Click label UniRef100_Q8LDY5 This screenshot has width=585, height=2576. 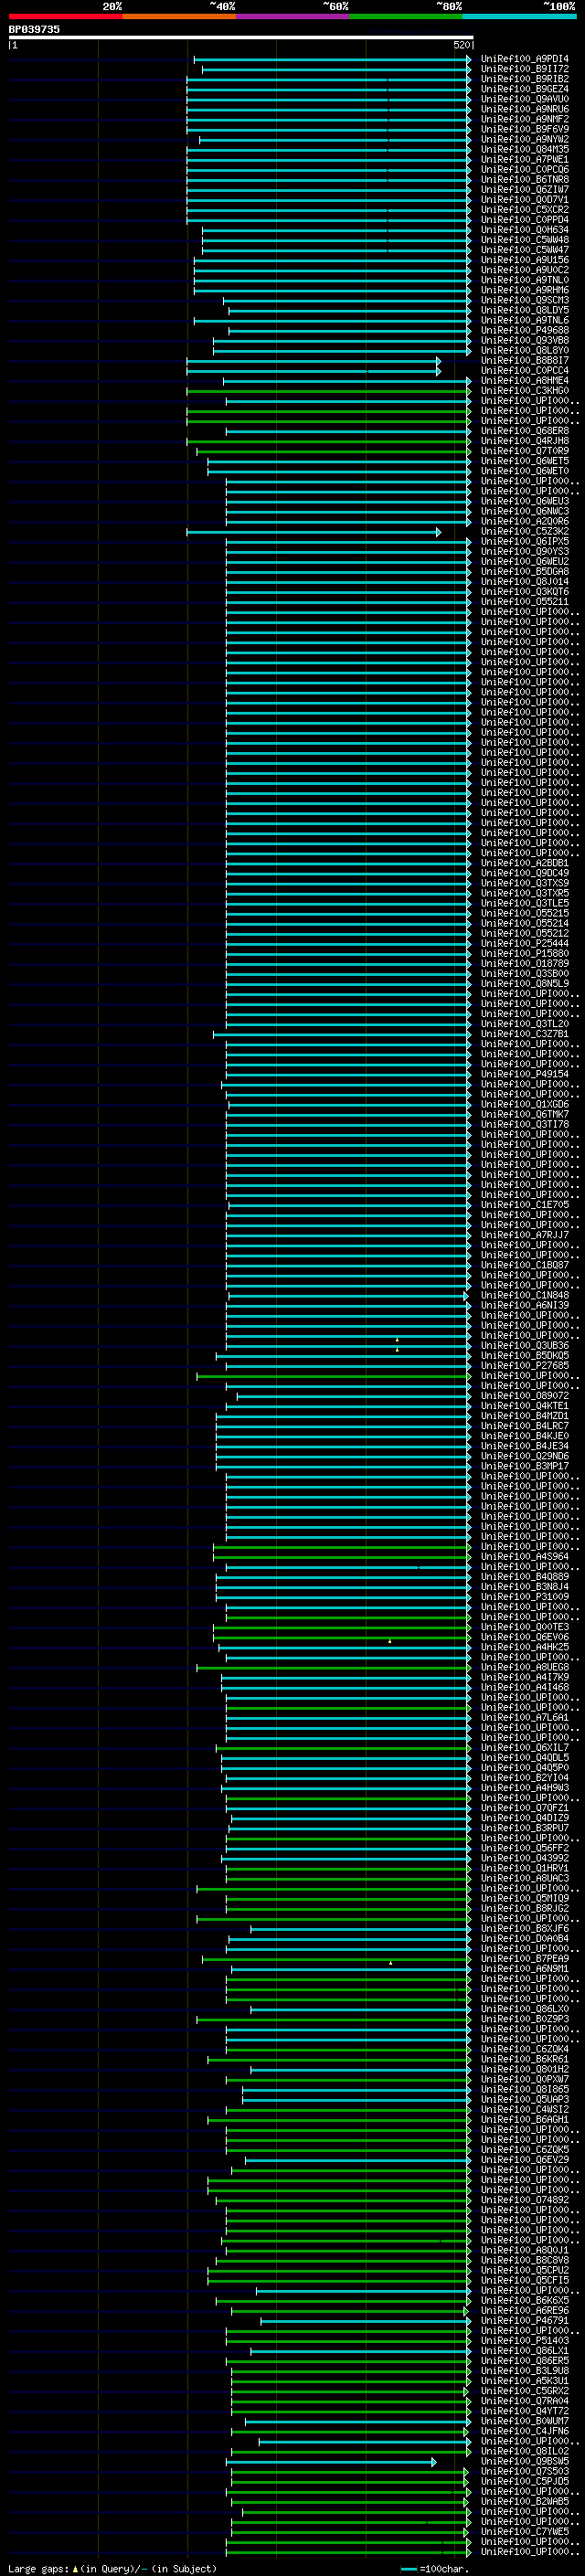524,310
